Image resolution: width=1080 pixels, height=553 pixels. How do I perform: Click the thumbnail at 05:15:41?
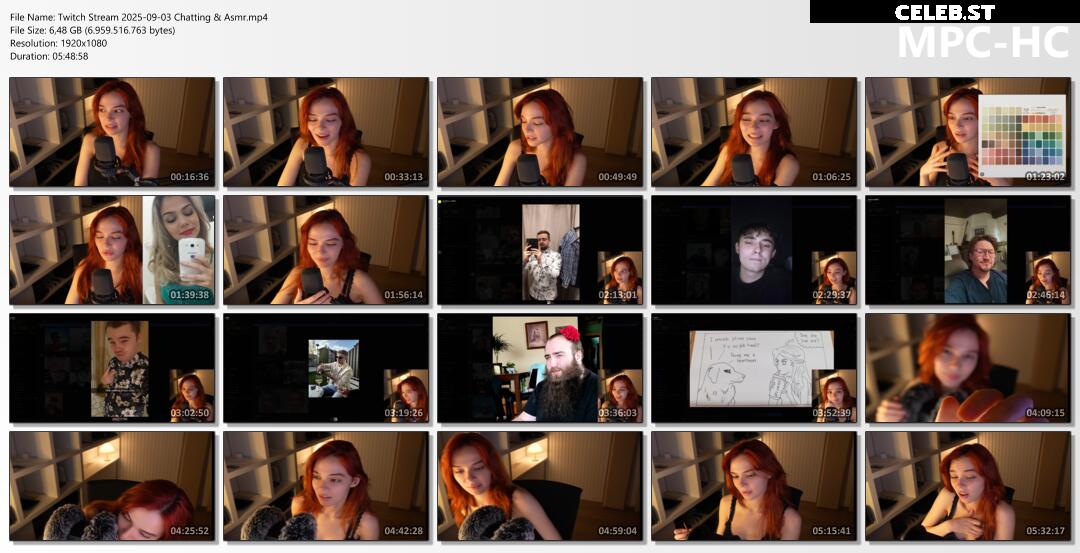[x=754, y=486]
